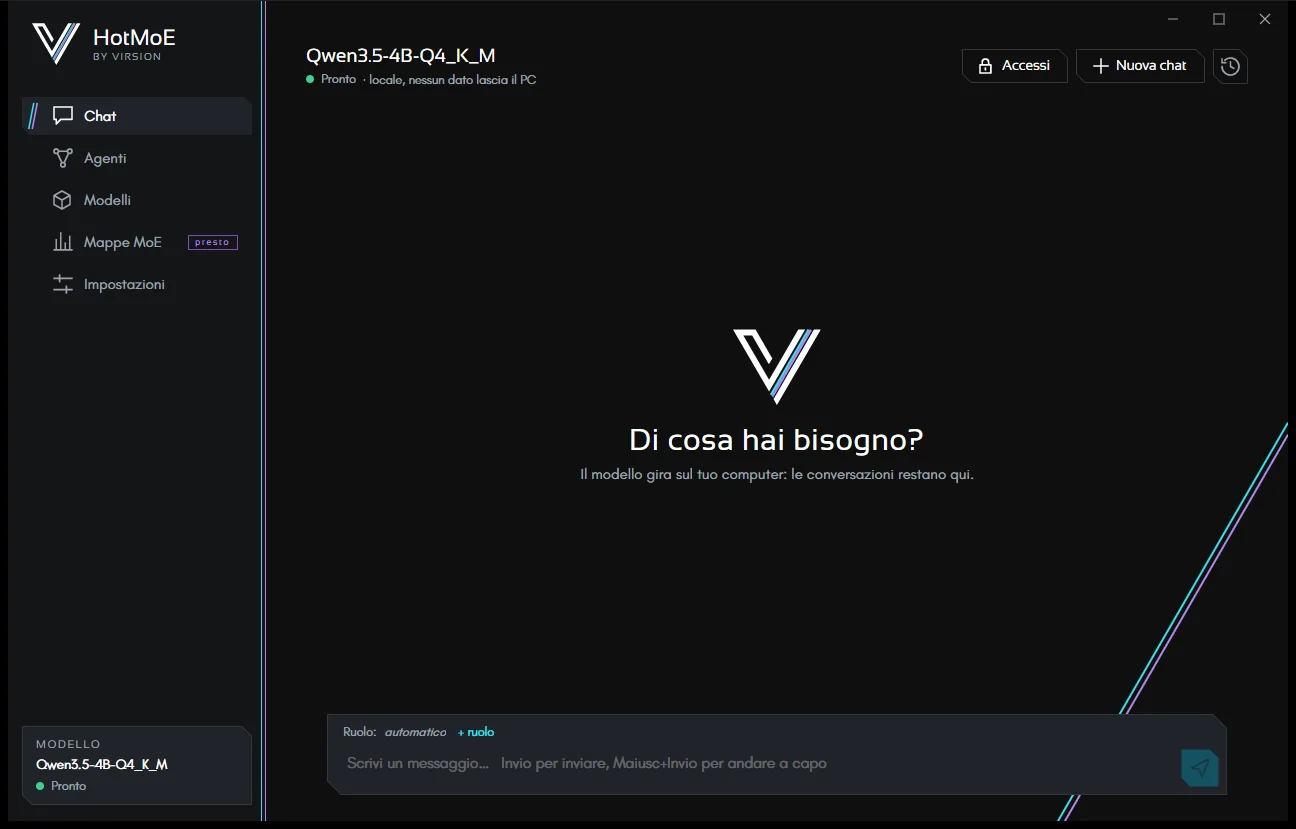Image resolution: width=1296 pixels, height=829 pixels.
Task: Open the Chat section
Action: (137, 116)
